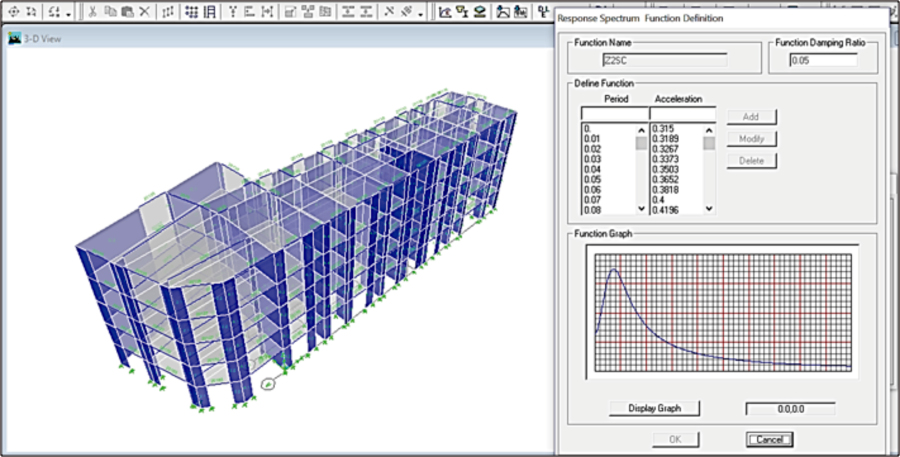Click the Y-shaped fork toolbar icon
Screen dimensions: 900x457
pyautogui.click(x=232, y=11)
